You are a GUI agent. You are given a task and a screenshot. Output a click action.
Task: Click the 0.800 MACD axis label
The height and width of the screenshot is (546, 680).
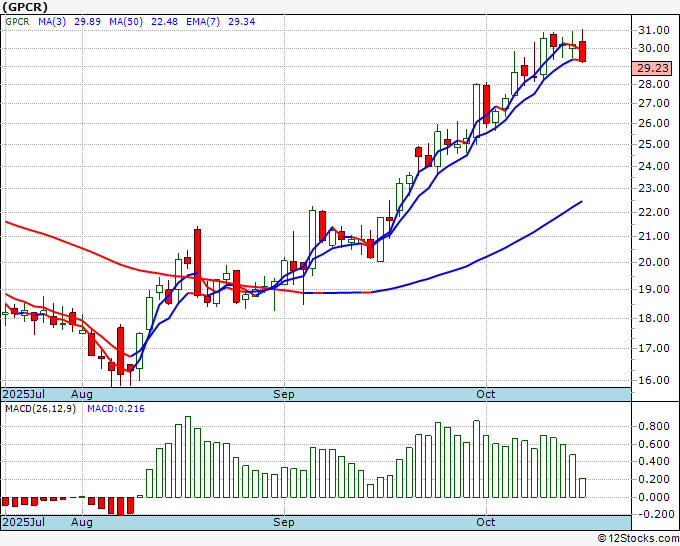pyautogui.click(x=654, y=426)
